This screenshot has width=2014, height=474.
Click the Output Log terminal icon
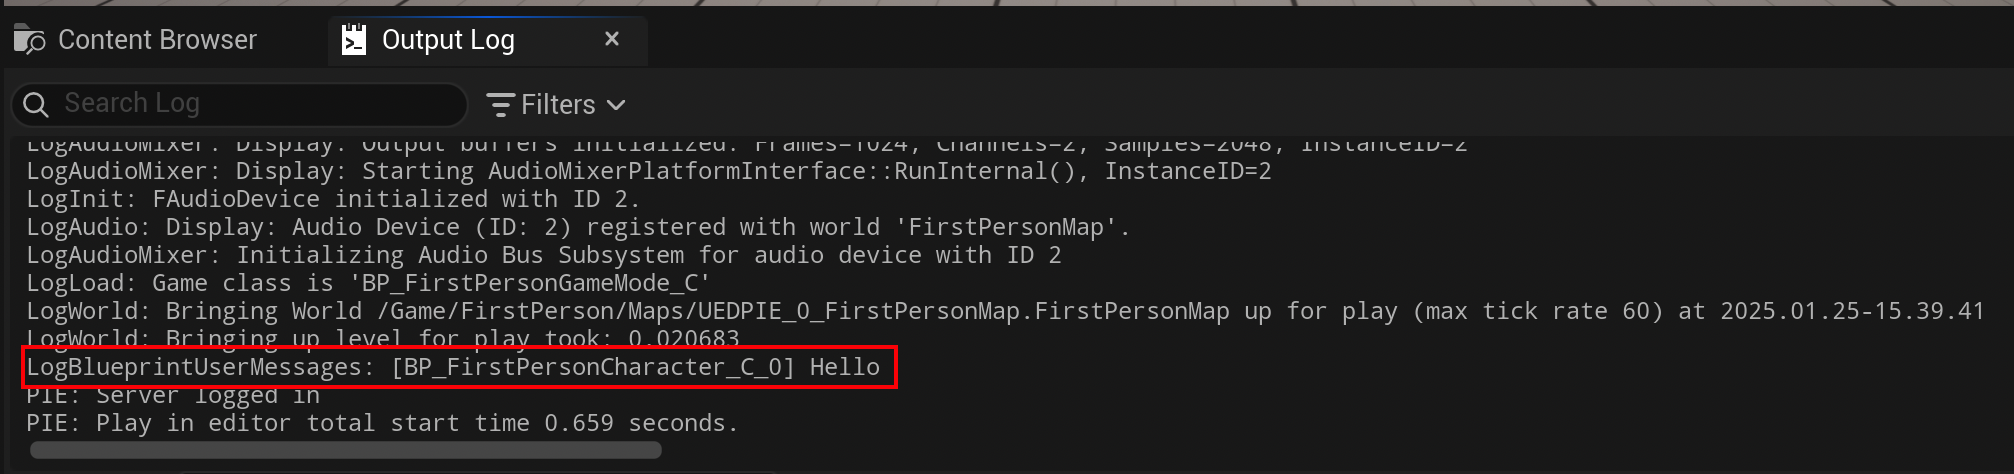(x=354, y=40)
